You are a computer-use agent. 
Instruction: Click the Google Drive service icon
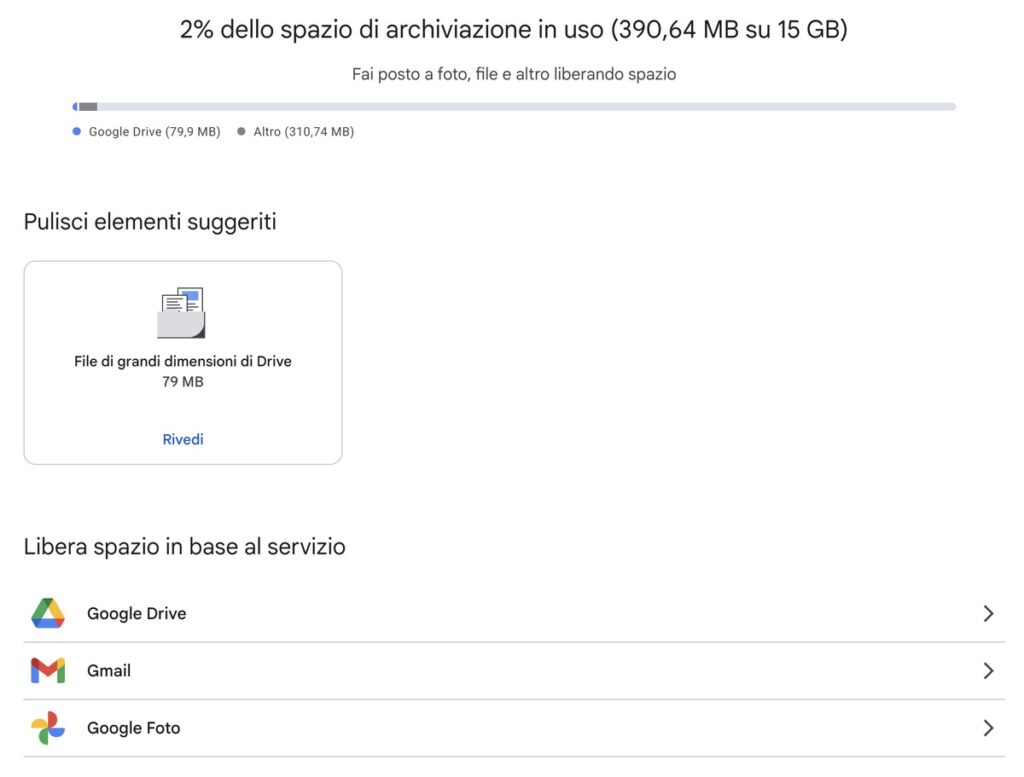[47, 613]
